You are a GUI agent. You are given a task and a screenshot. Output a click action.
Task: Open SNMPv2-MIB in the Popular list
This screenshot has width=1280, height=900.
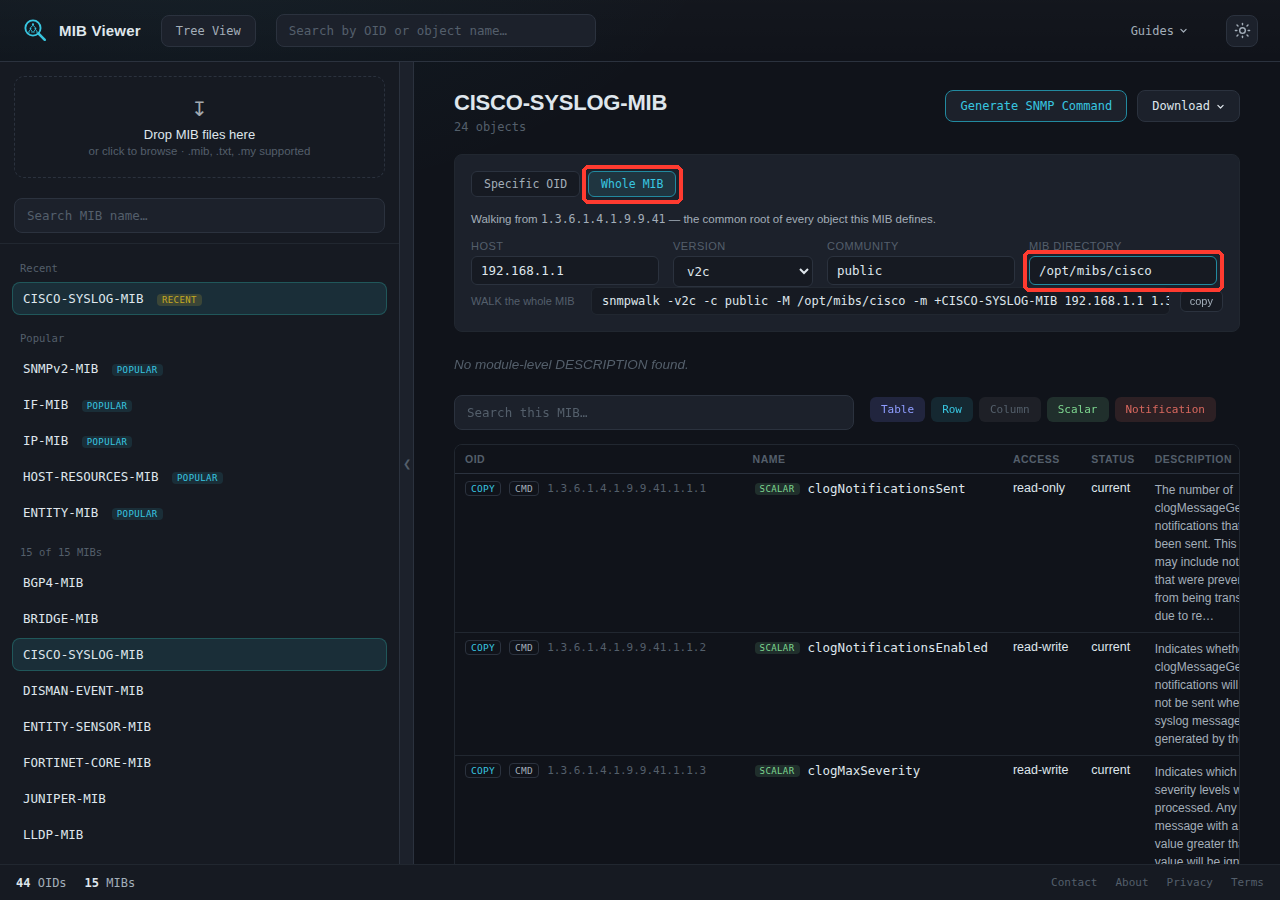point(199,369)
